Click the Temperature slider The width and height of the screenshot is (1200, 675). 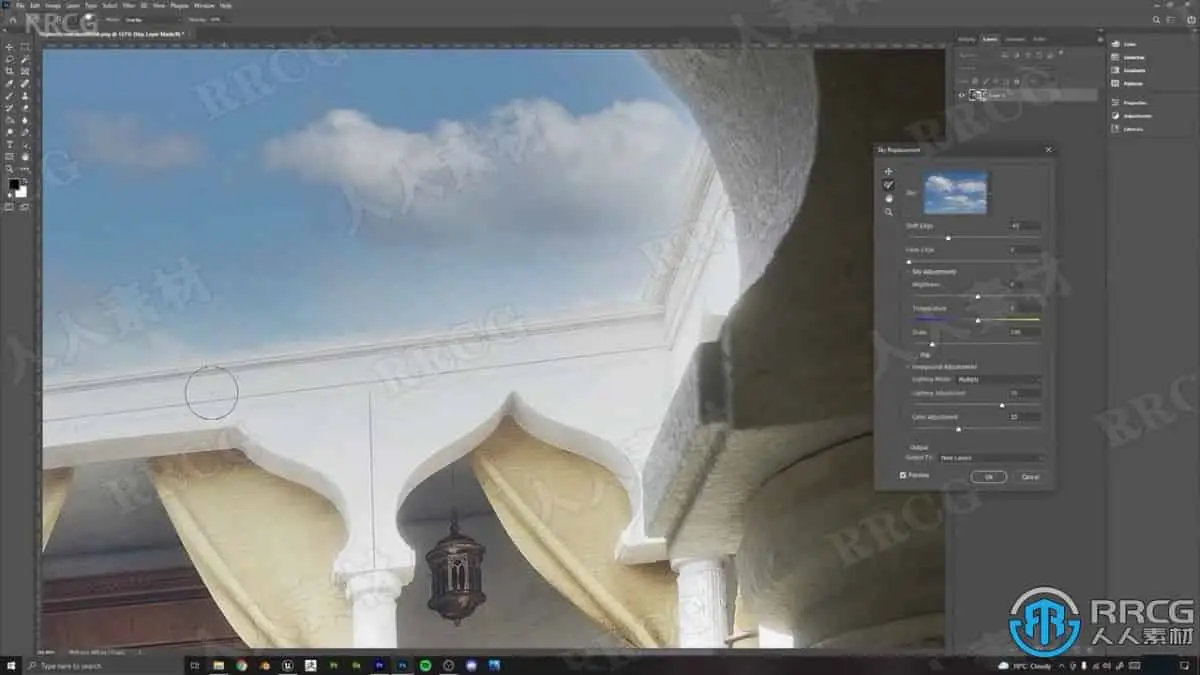[976, 320]
